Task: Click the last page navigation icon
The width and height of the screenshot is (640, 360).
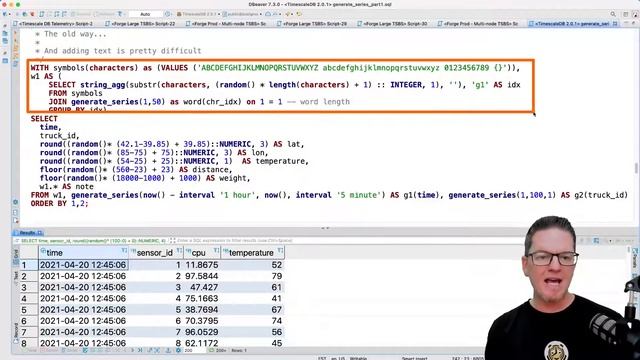Action: (140, 351)
